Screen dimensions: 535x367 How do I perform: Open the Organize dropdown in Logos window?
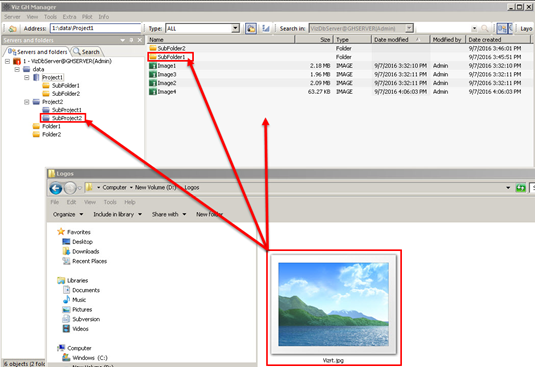[x=68, y=215]
